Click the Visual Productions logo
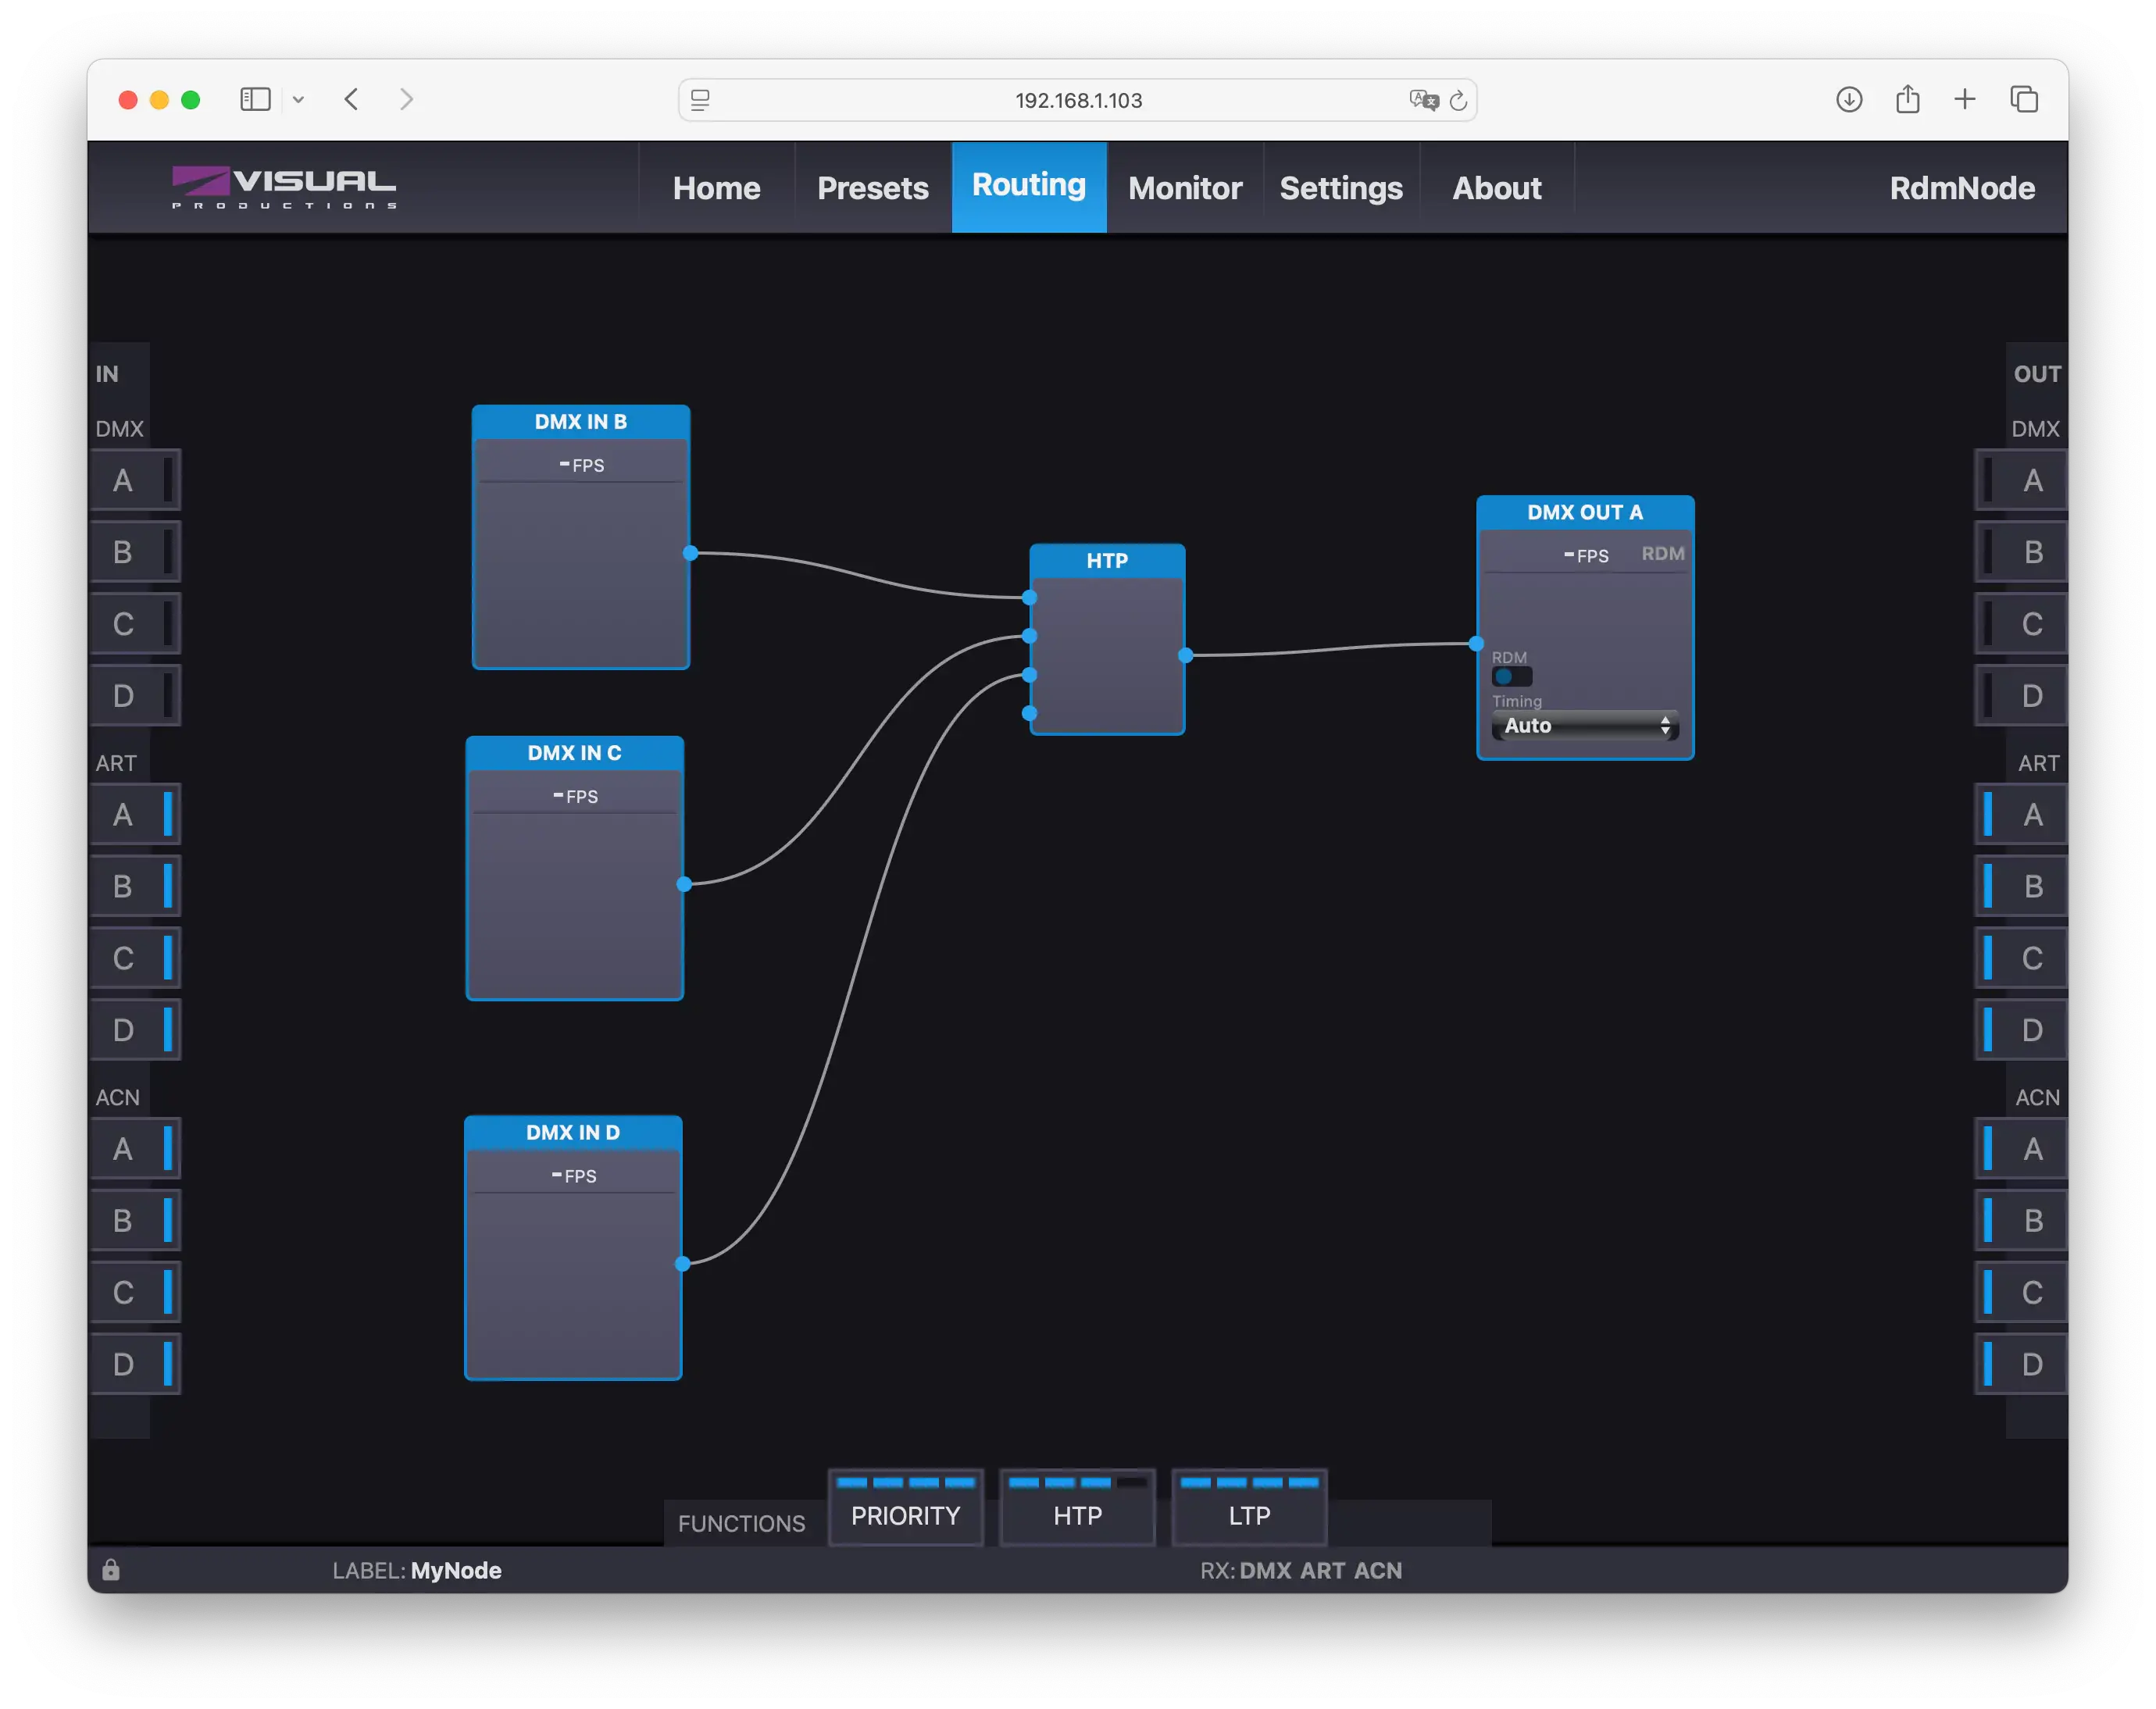This screenshot has height=1709, width=2156. (x=284, y=187)
